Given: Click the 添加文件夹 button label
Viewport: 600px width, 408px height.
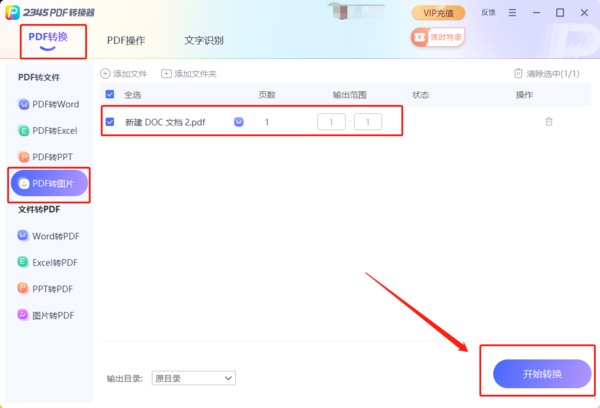Looking at the screenshot, I should click(196, 74).
